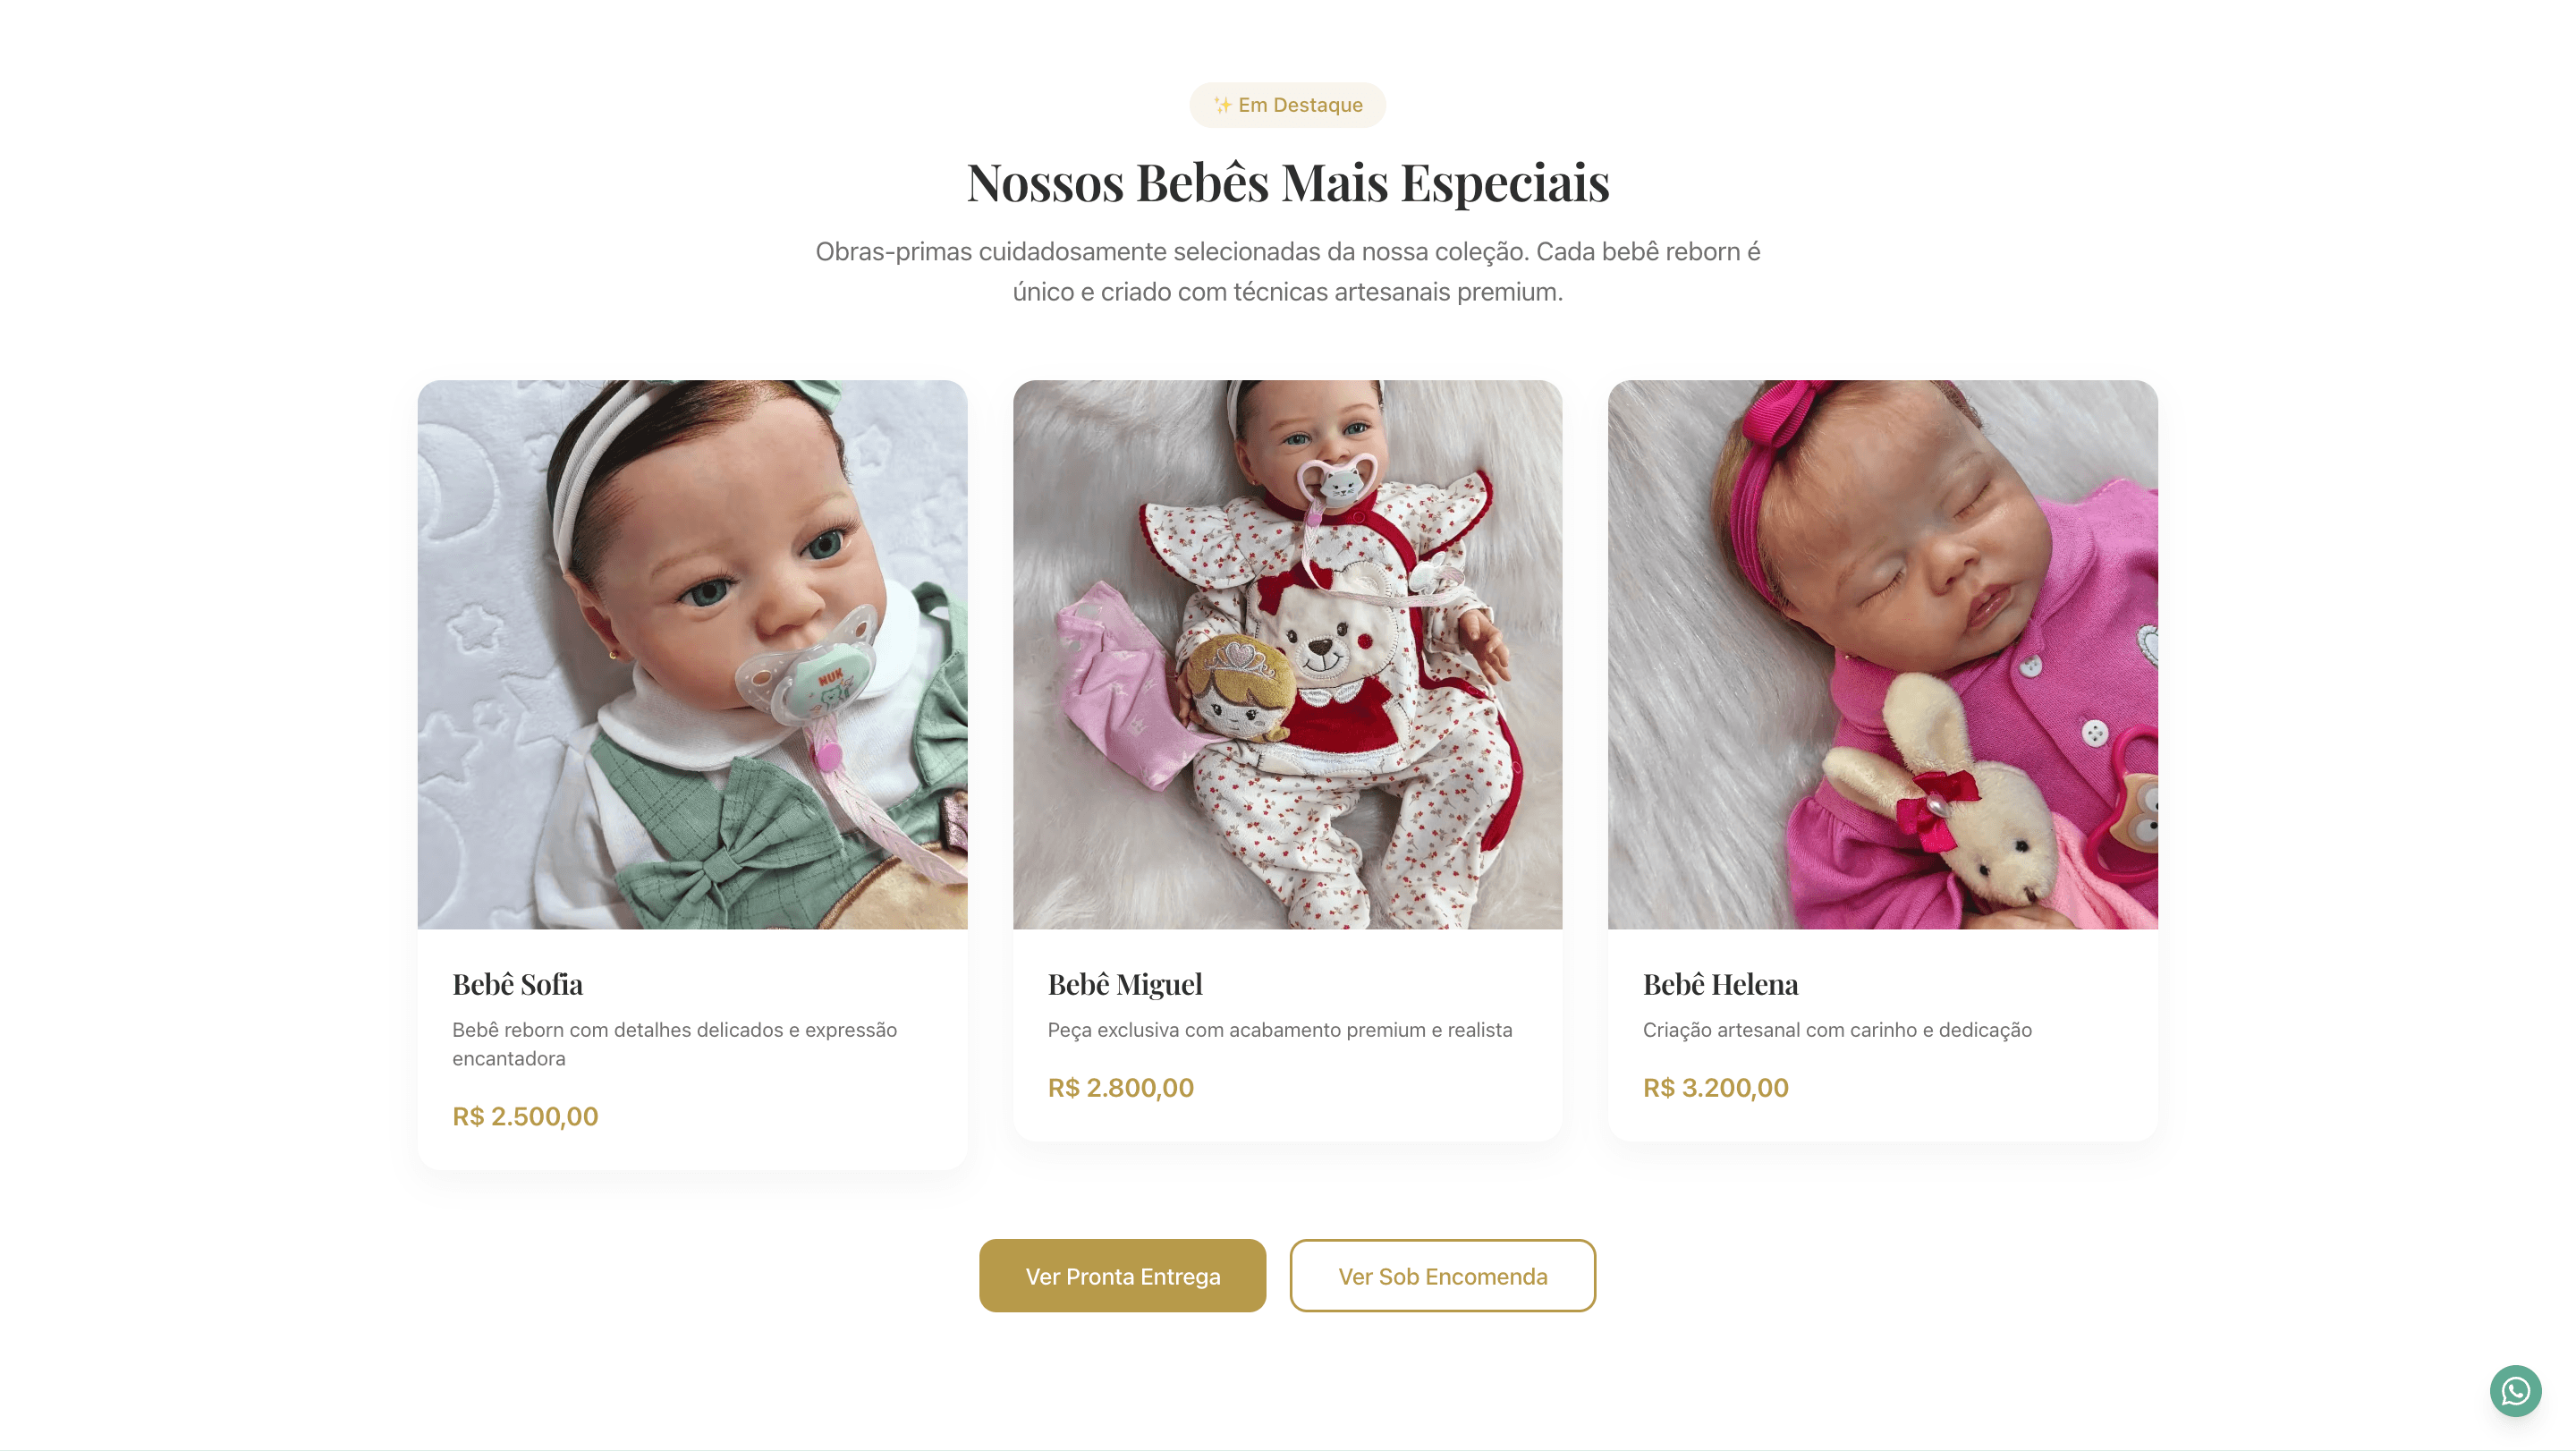Open the Bebê Sofia product photo
The height and width of the screenshot is (1451, 2576).
pyautogui.click(x=692, y=654)
